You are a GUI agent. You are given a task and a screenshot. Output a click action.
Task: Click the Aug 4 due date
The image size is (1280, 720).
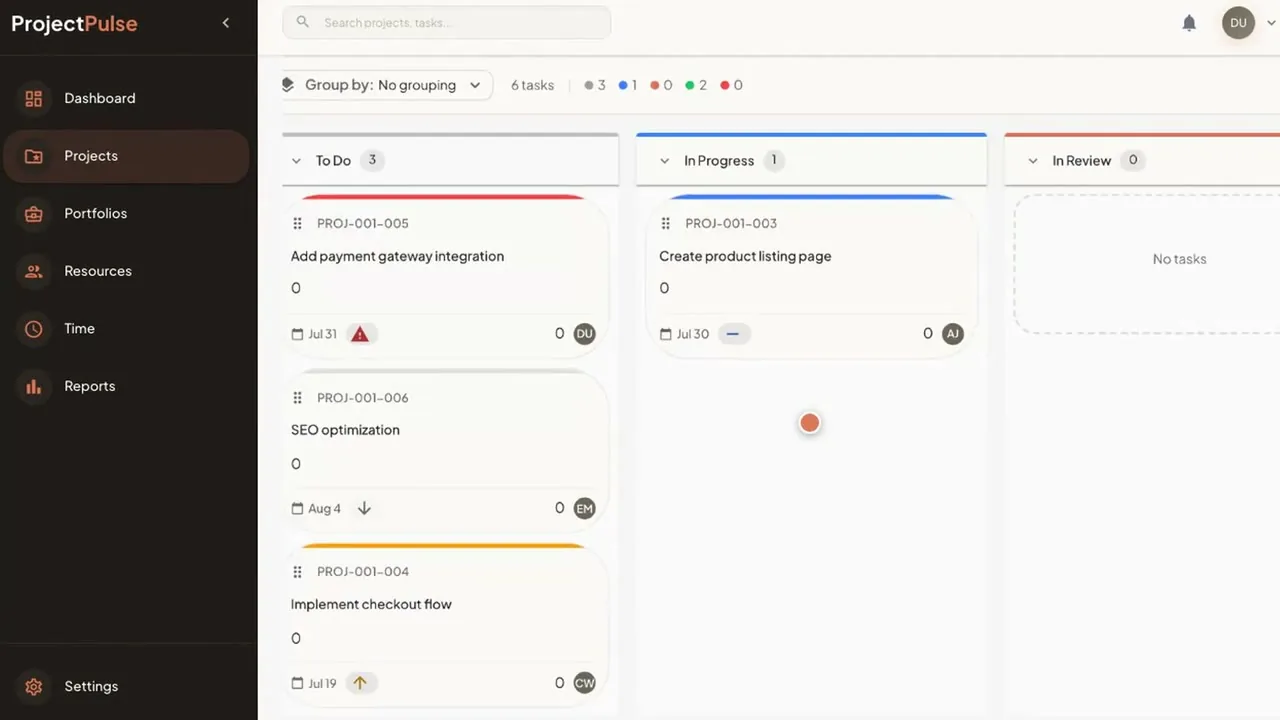click(316, 508)
